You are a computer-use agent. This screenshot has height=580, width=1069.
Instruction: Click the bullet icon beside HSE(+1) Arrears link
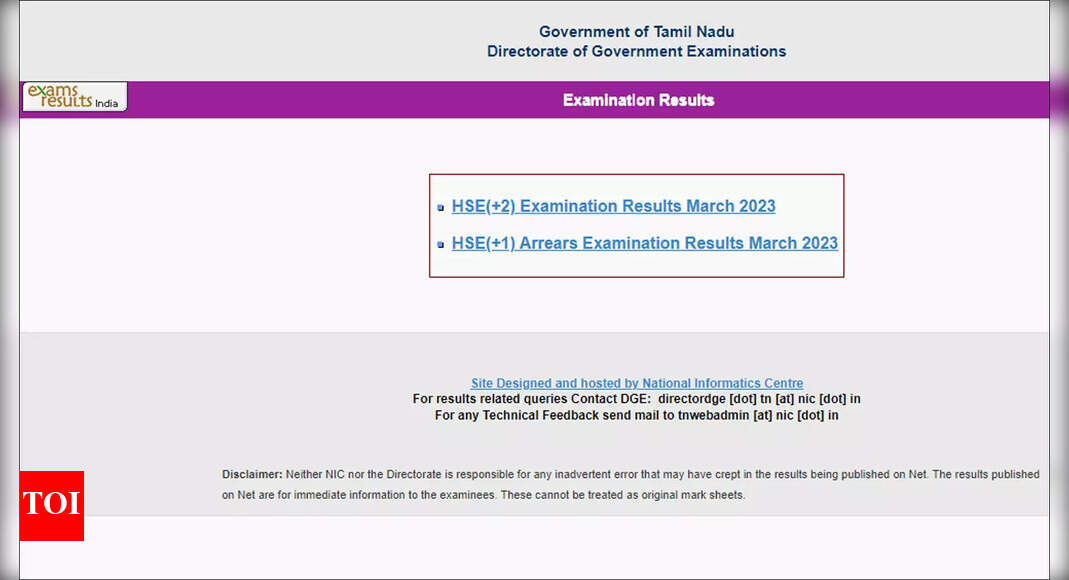tap(441, 244)
